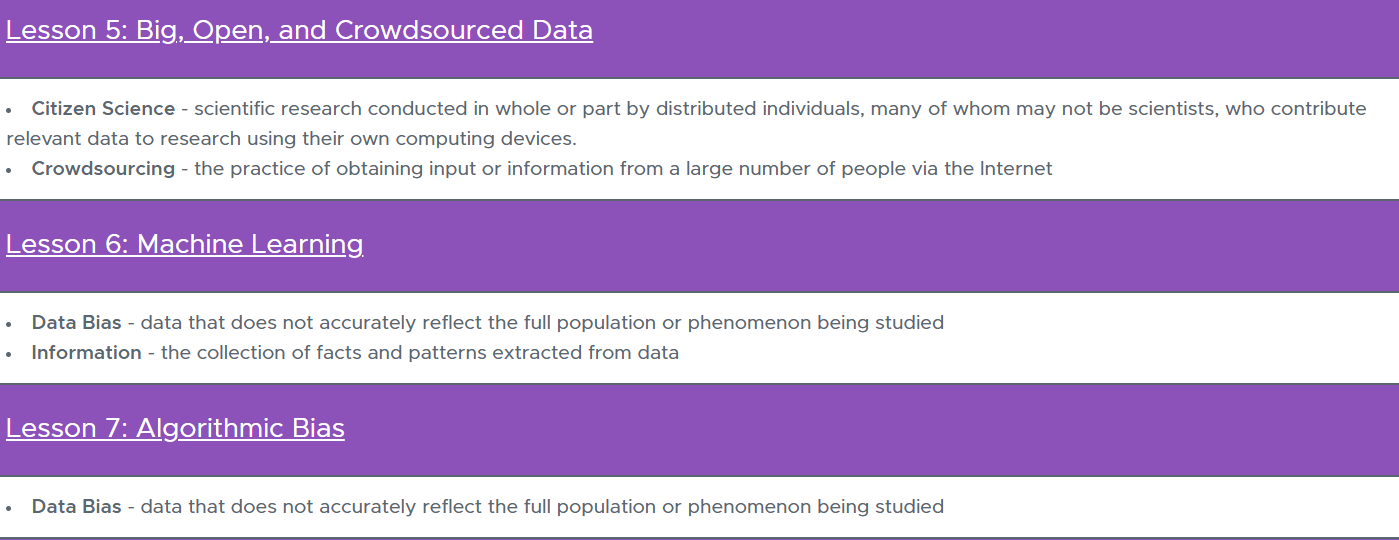Image resolution: width=1399 pixels, height=540 pixels.
Task: Open the Lesson 5: Big, Open, and Crowdsourced Data link
Action: [x=299, y=31]
